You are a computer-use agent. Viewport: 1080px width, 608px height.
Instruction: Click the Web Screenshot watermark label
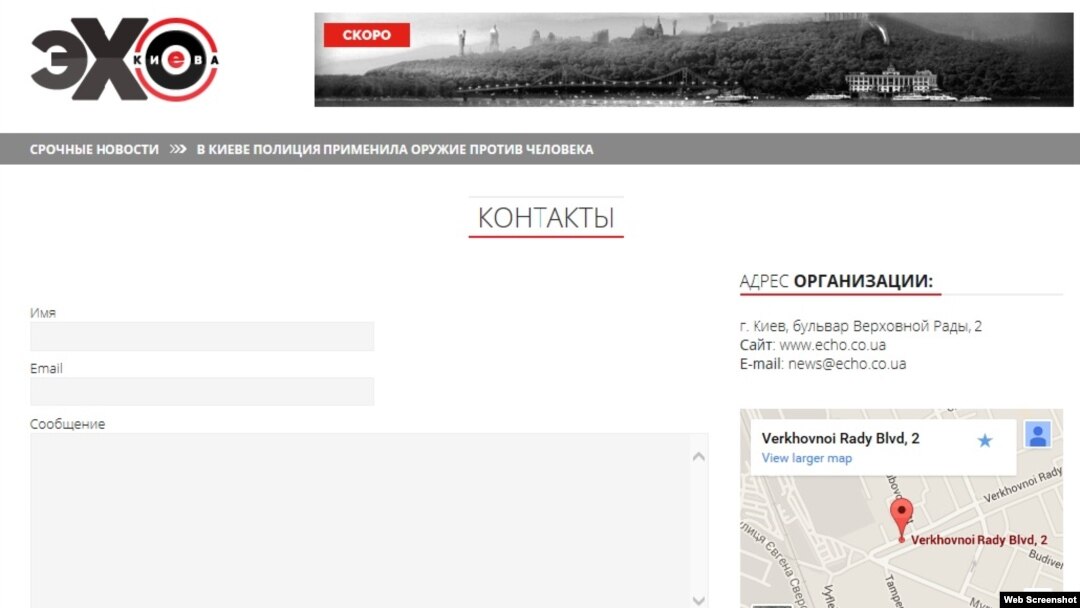click(1039, 600)
